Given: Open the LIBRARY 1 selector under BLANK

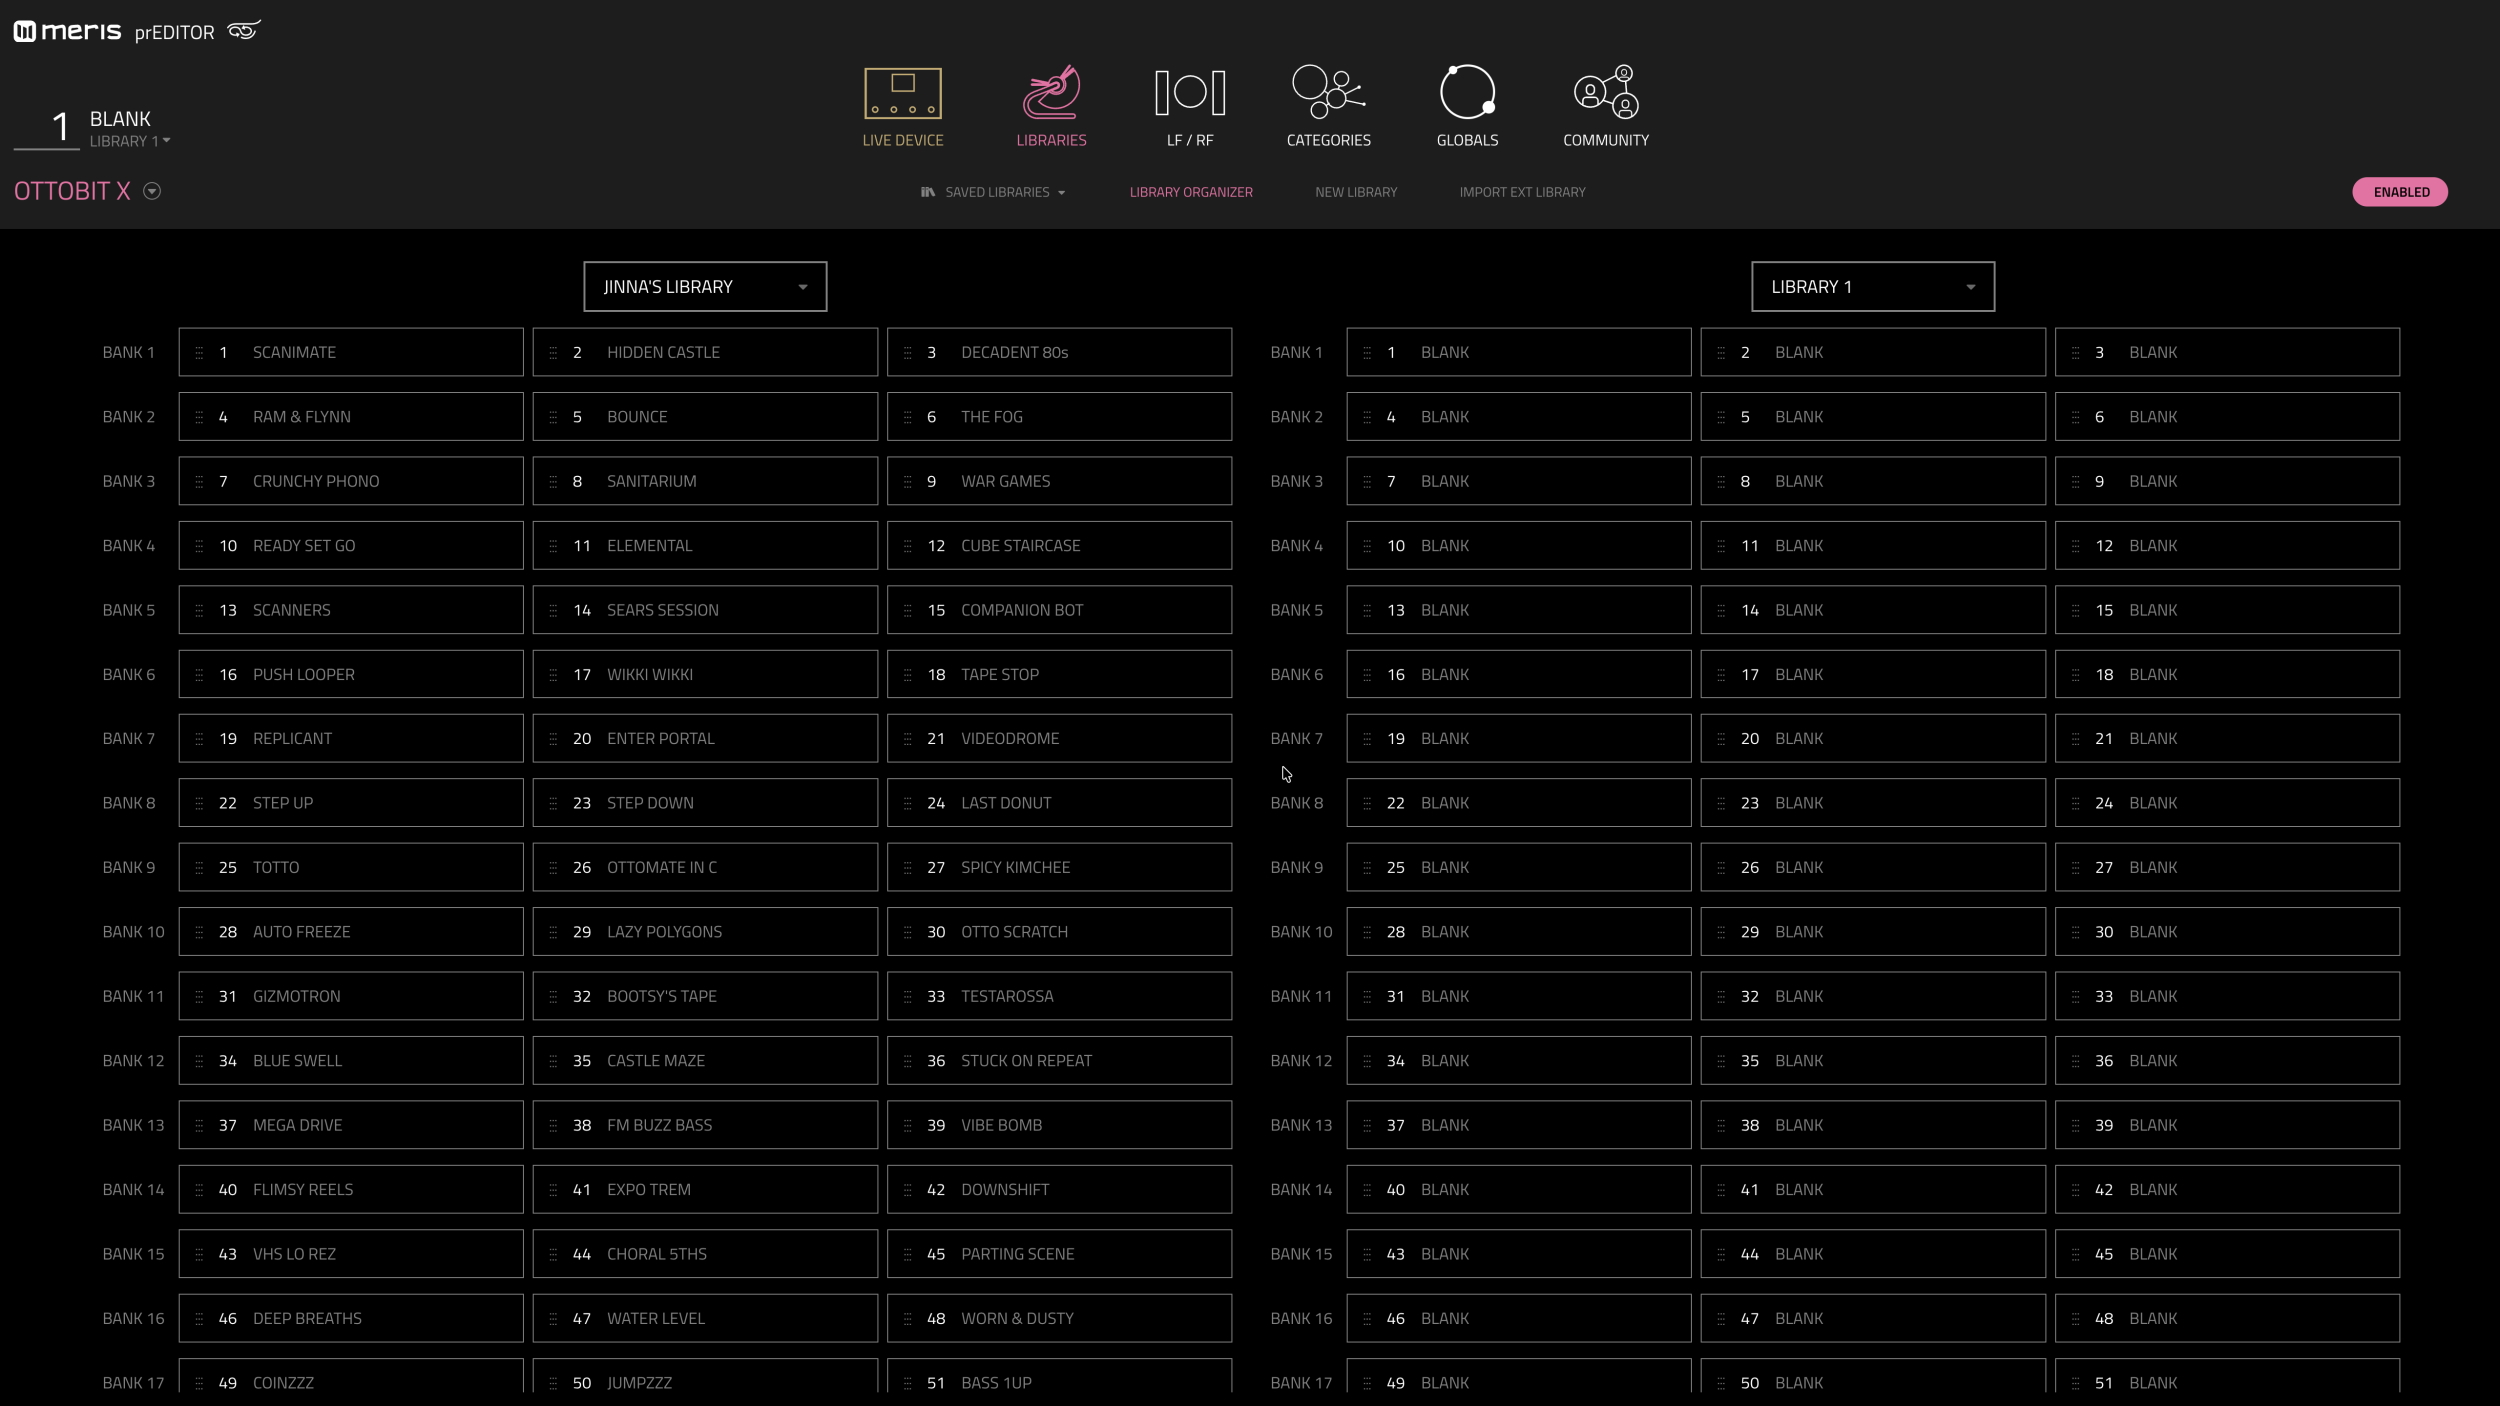Looking at the screenshot, I should click(130, 141).
